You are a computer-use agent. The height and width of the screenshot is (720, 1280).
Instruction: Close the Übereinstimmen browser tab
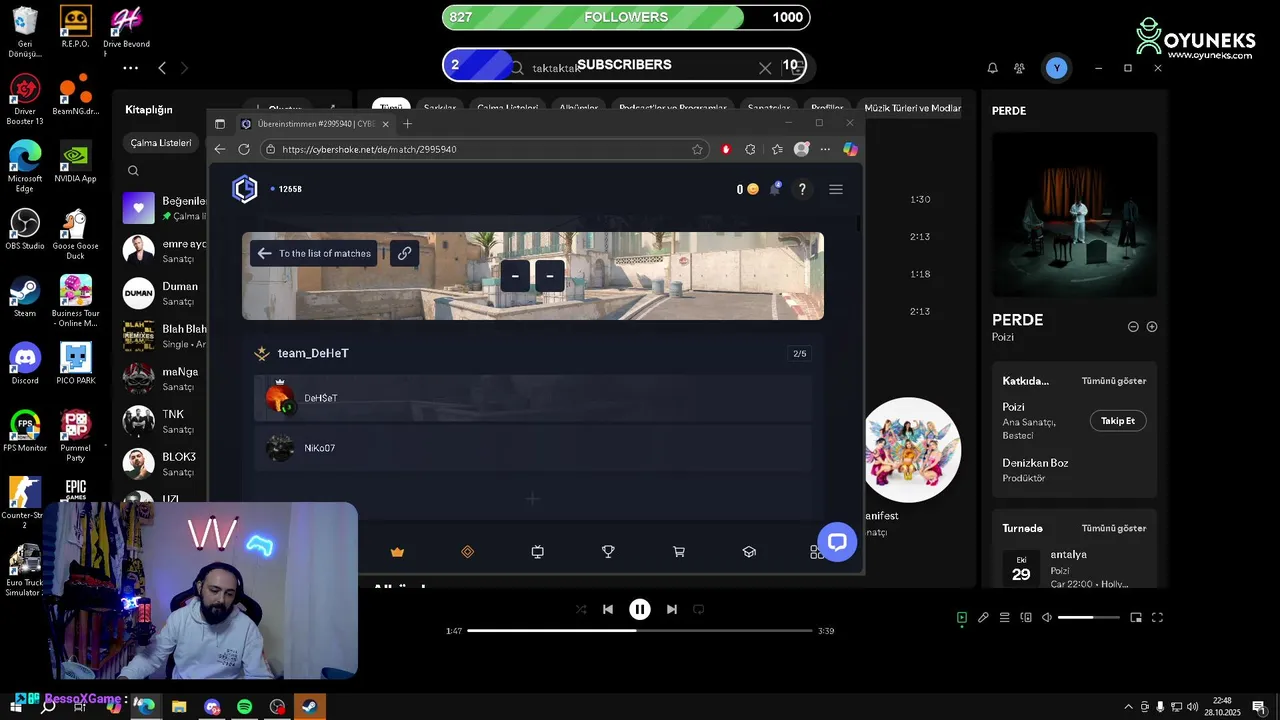(385, 124)
